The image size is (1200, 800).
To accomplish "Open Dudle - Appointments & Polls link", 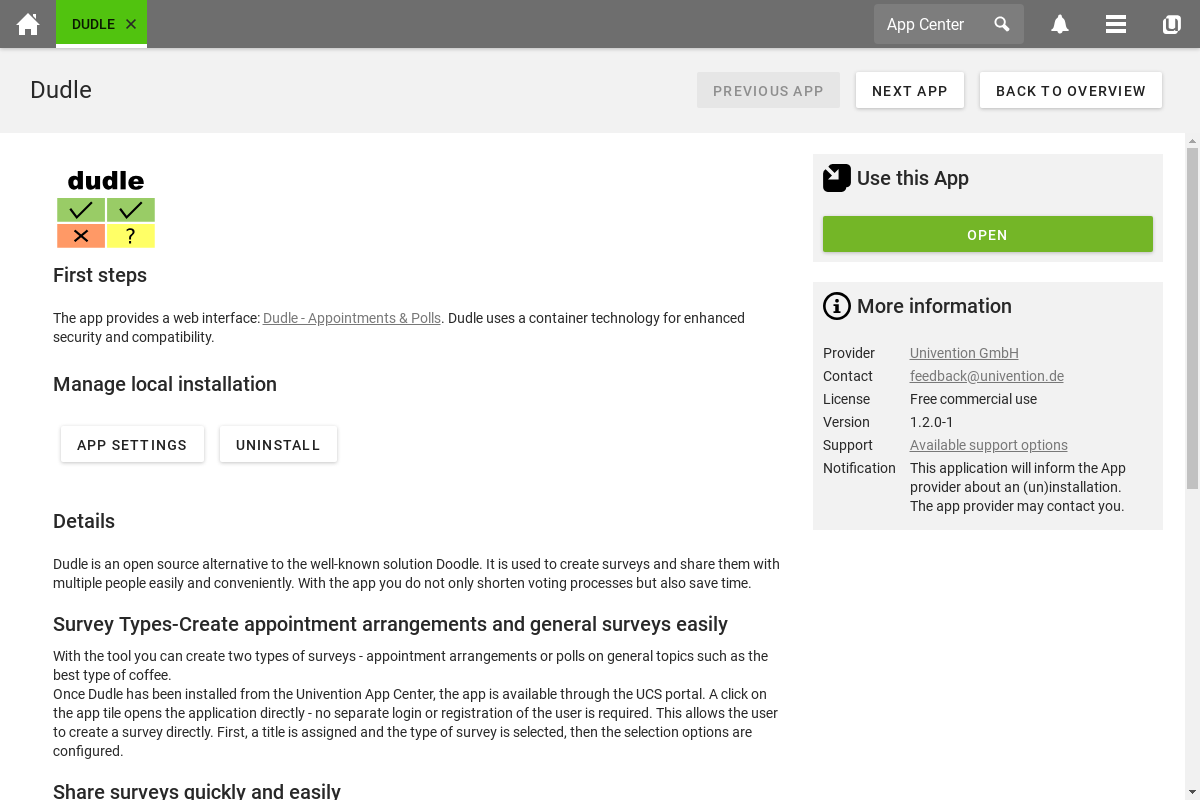I will coord(351,318).
